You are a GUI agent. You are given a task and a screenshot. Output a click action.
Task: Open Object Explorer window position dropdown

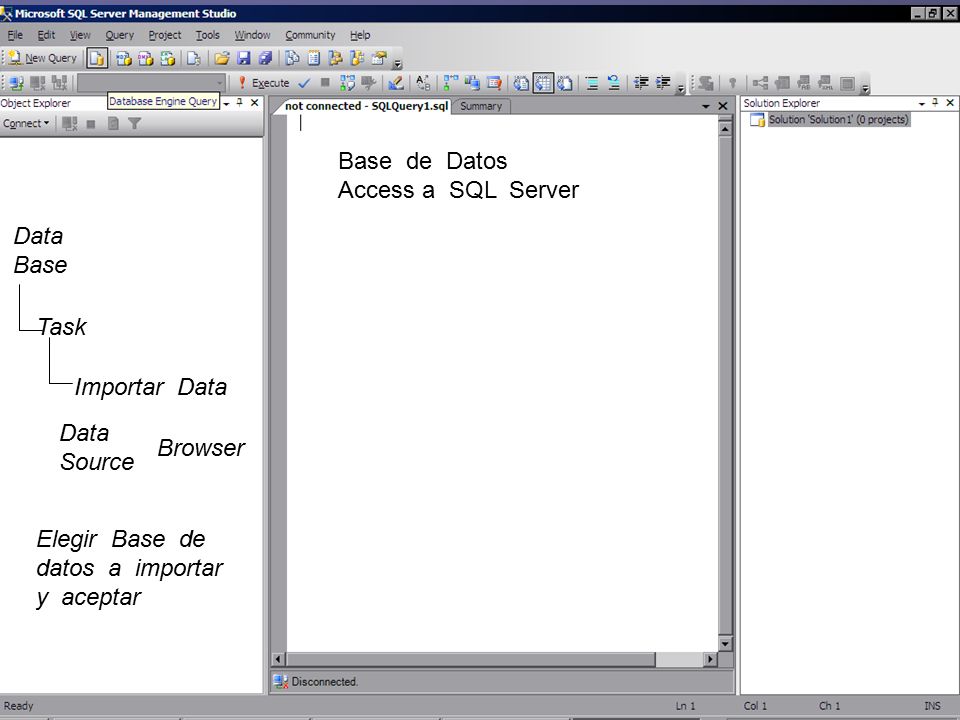click(227, 103)
